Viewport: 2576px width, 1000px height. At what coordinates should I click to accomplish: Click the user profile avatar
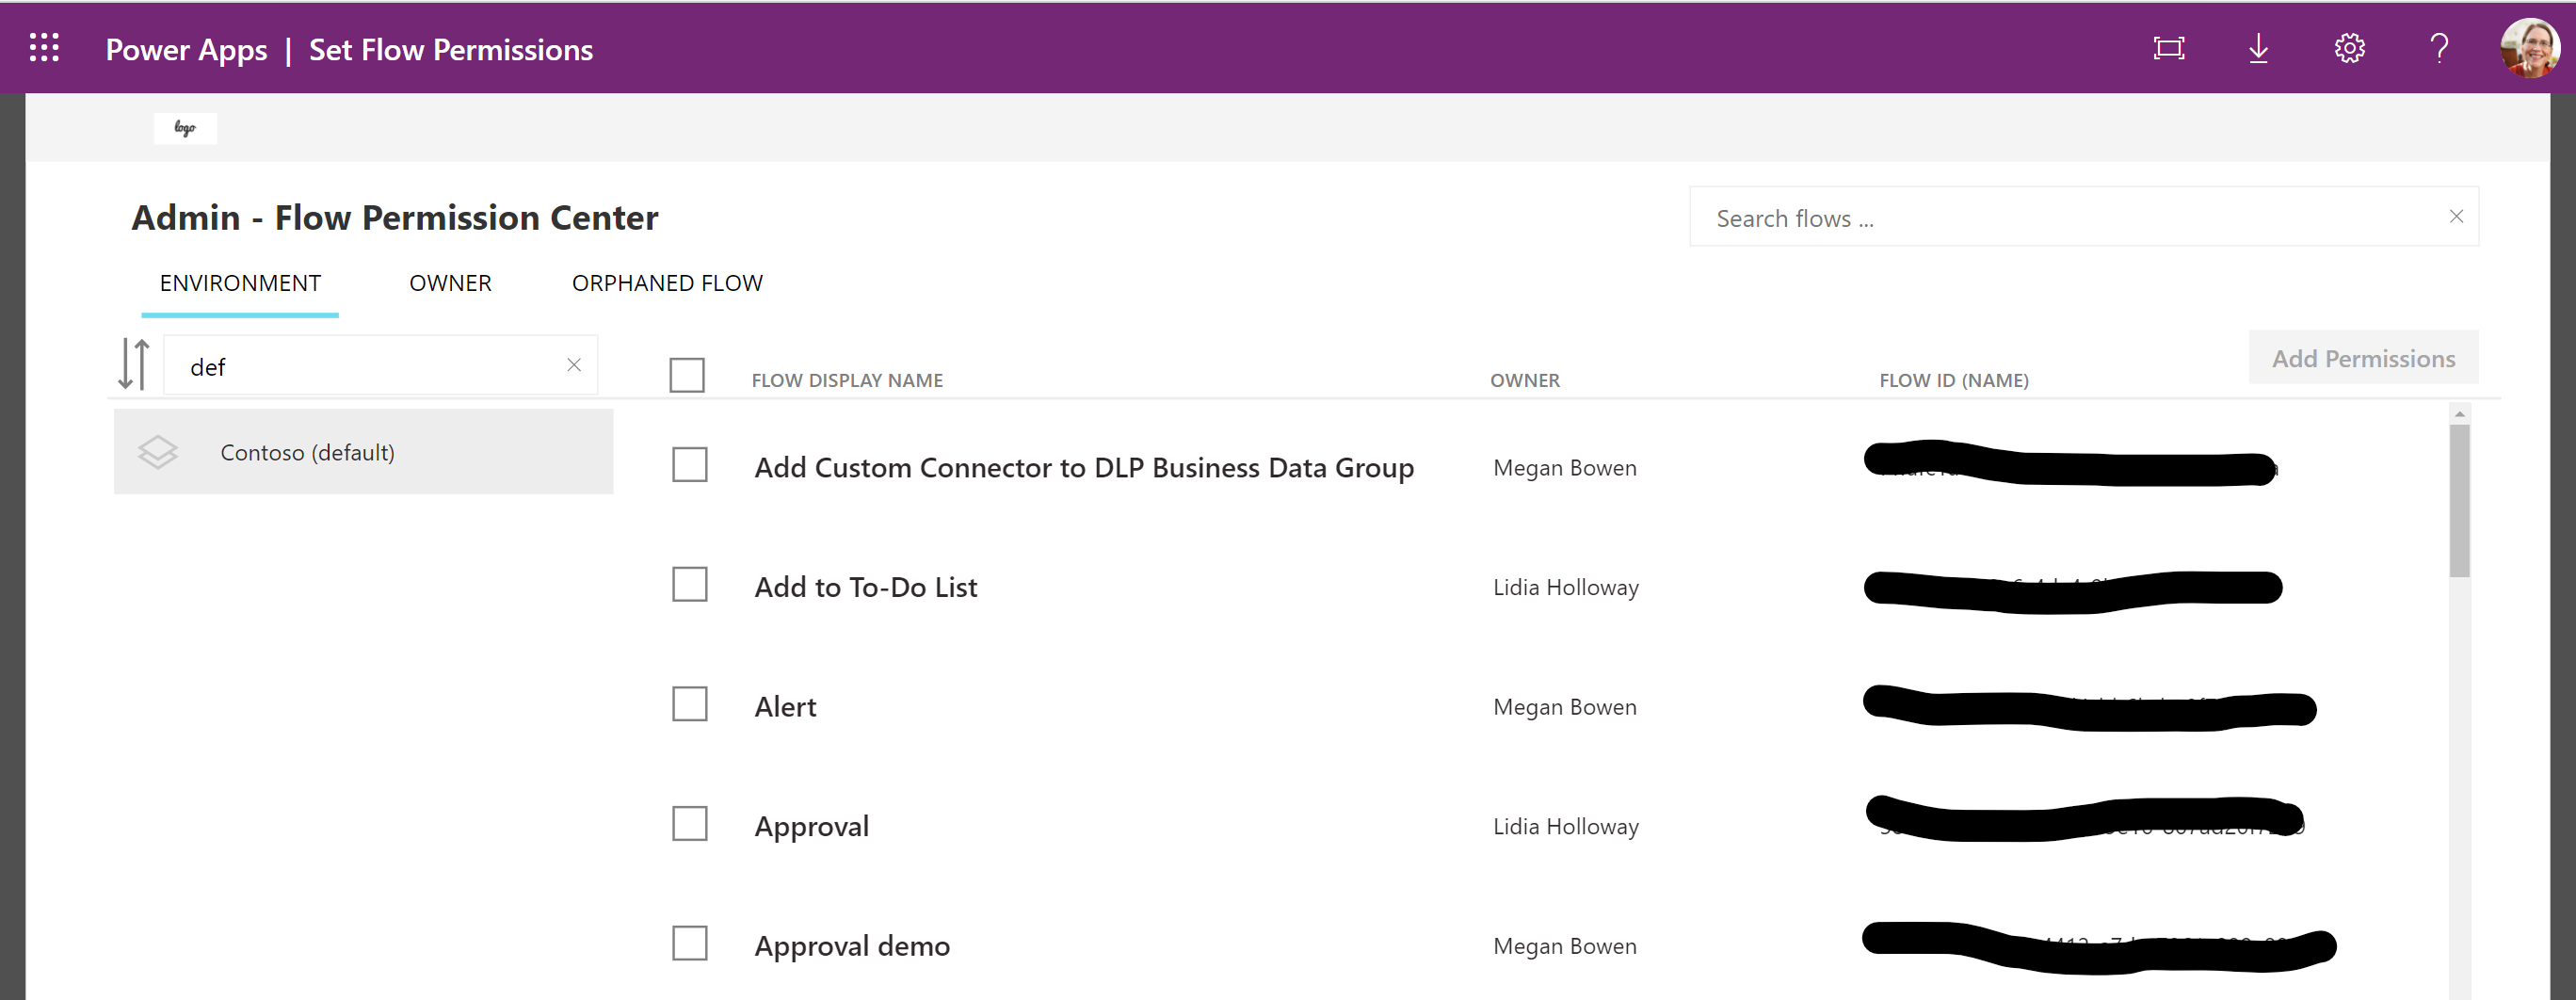point(2528,47)
